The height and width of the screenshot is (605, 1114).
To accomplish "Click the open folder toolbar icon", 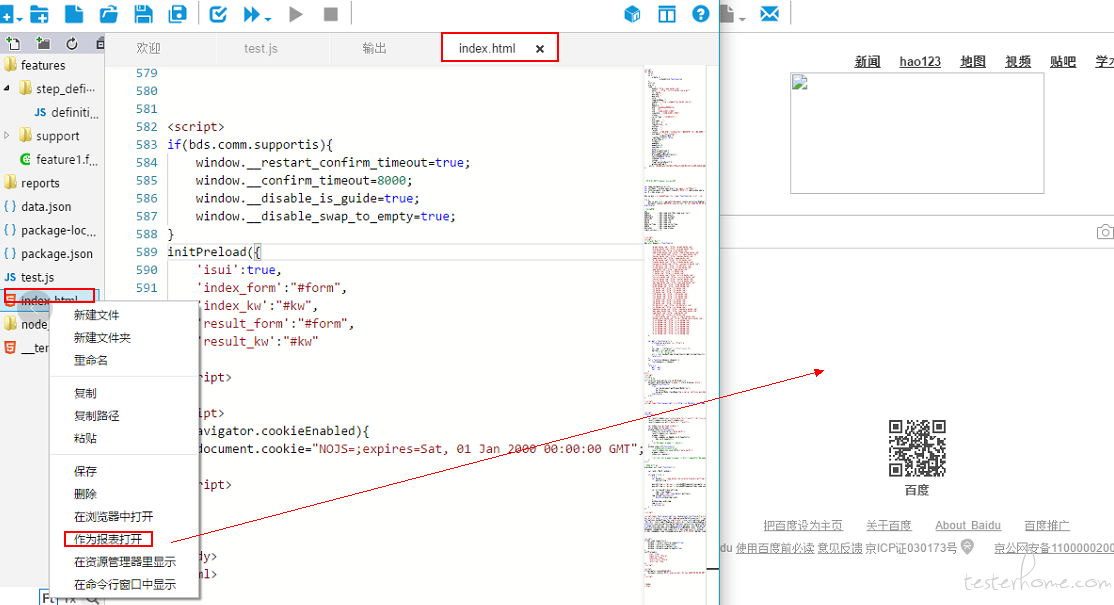I will (109, 13).
